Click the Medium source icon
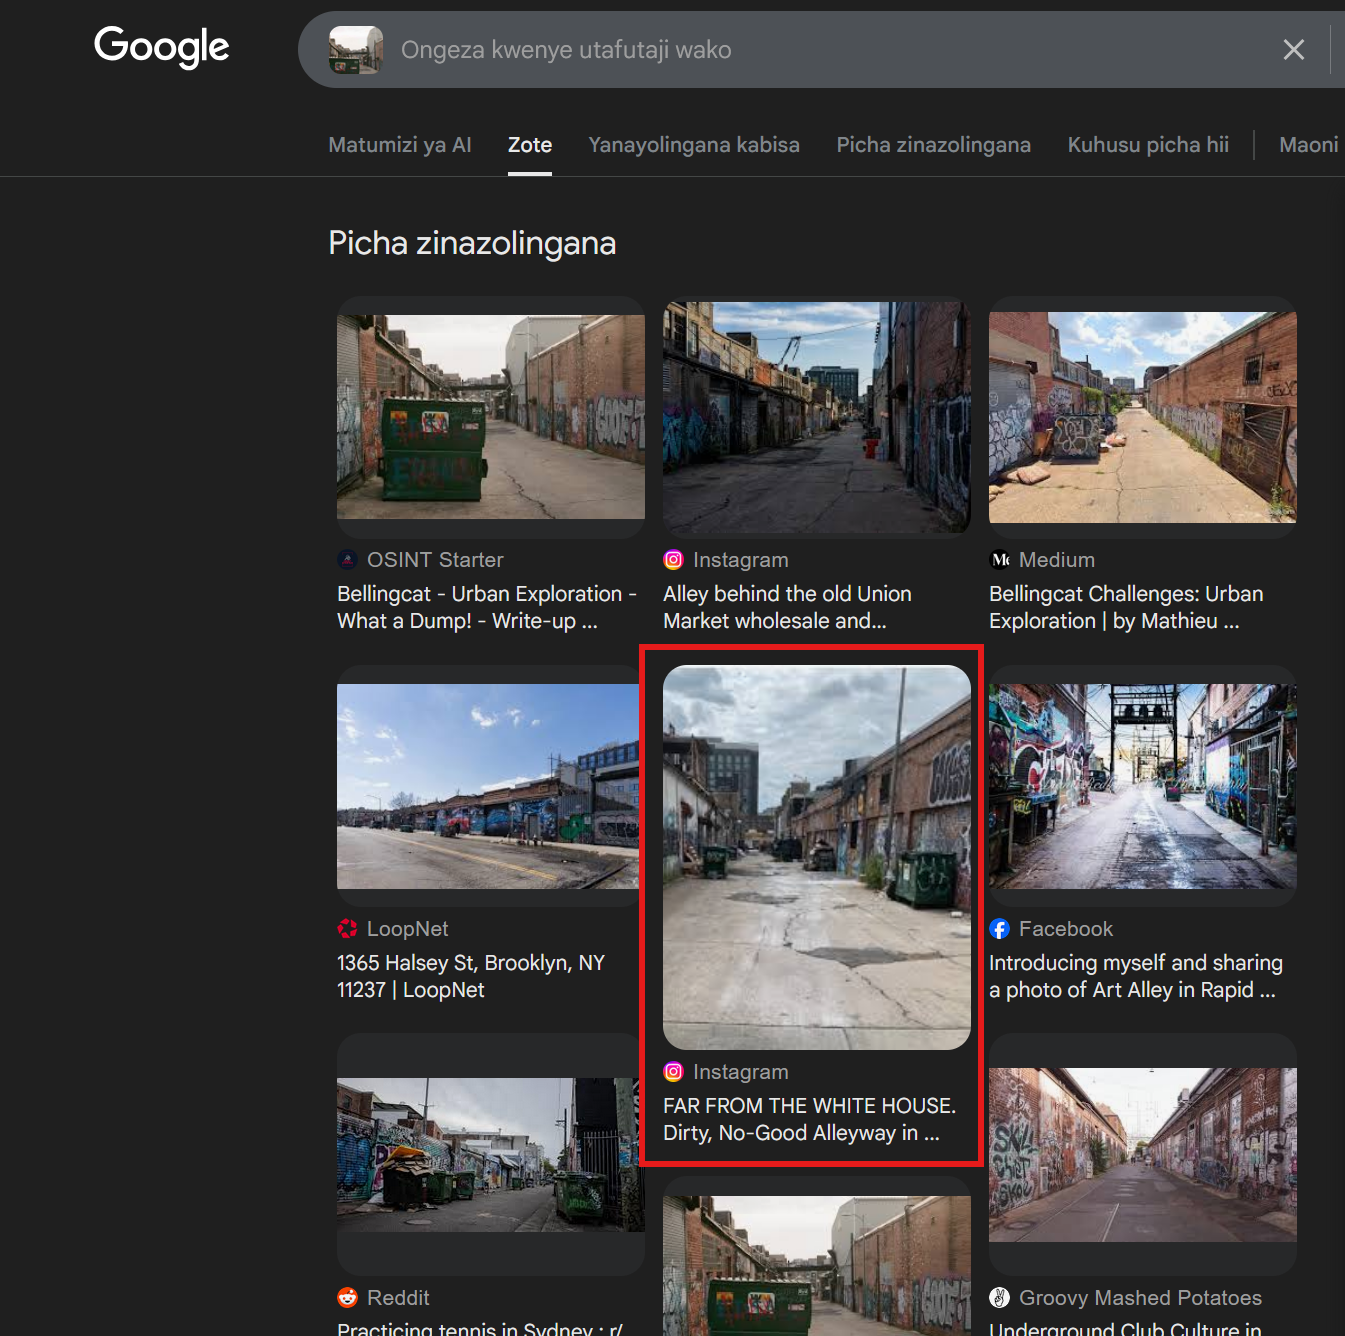 (x=999, y=560)
